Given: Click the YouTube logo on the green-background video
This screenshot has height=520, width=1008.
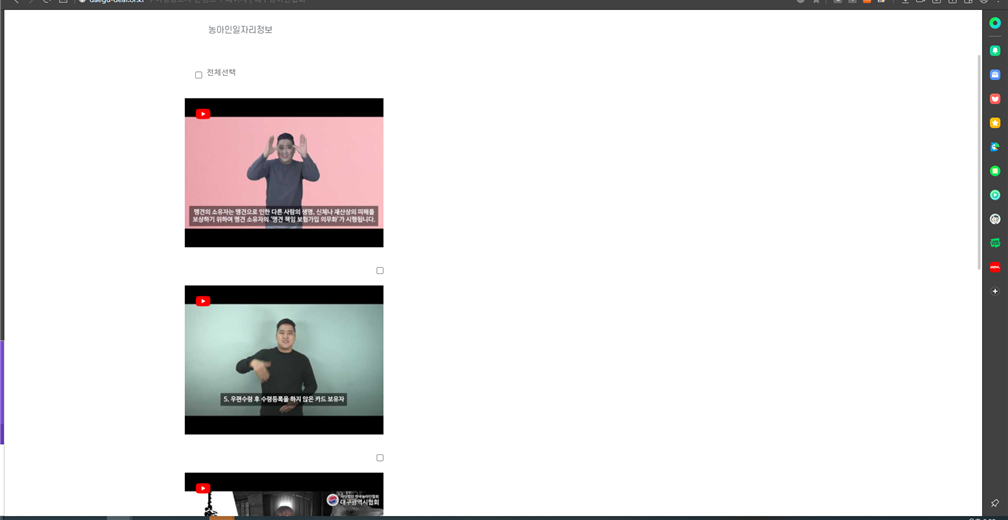Looking at the screenshot, I should (203, 301).
